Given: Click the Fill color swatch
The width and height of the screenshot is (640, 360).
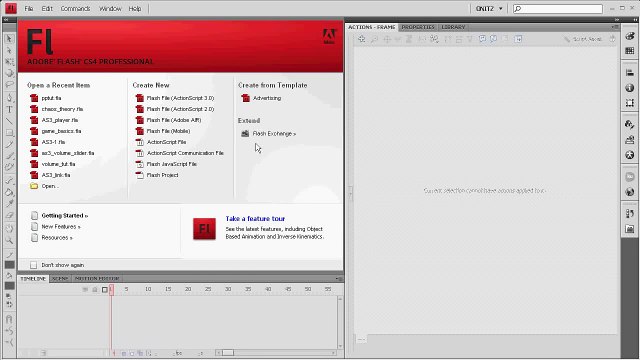Looking at the screenshot, I should tap(9, 286).
